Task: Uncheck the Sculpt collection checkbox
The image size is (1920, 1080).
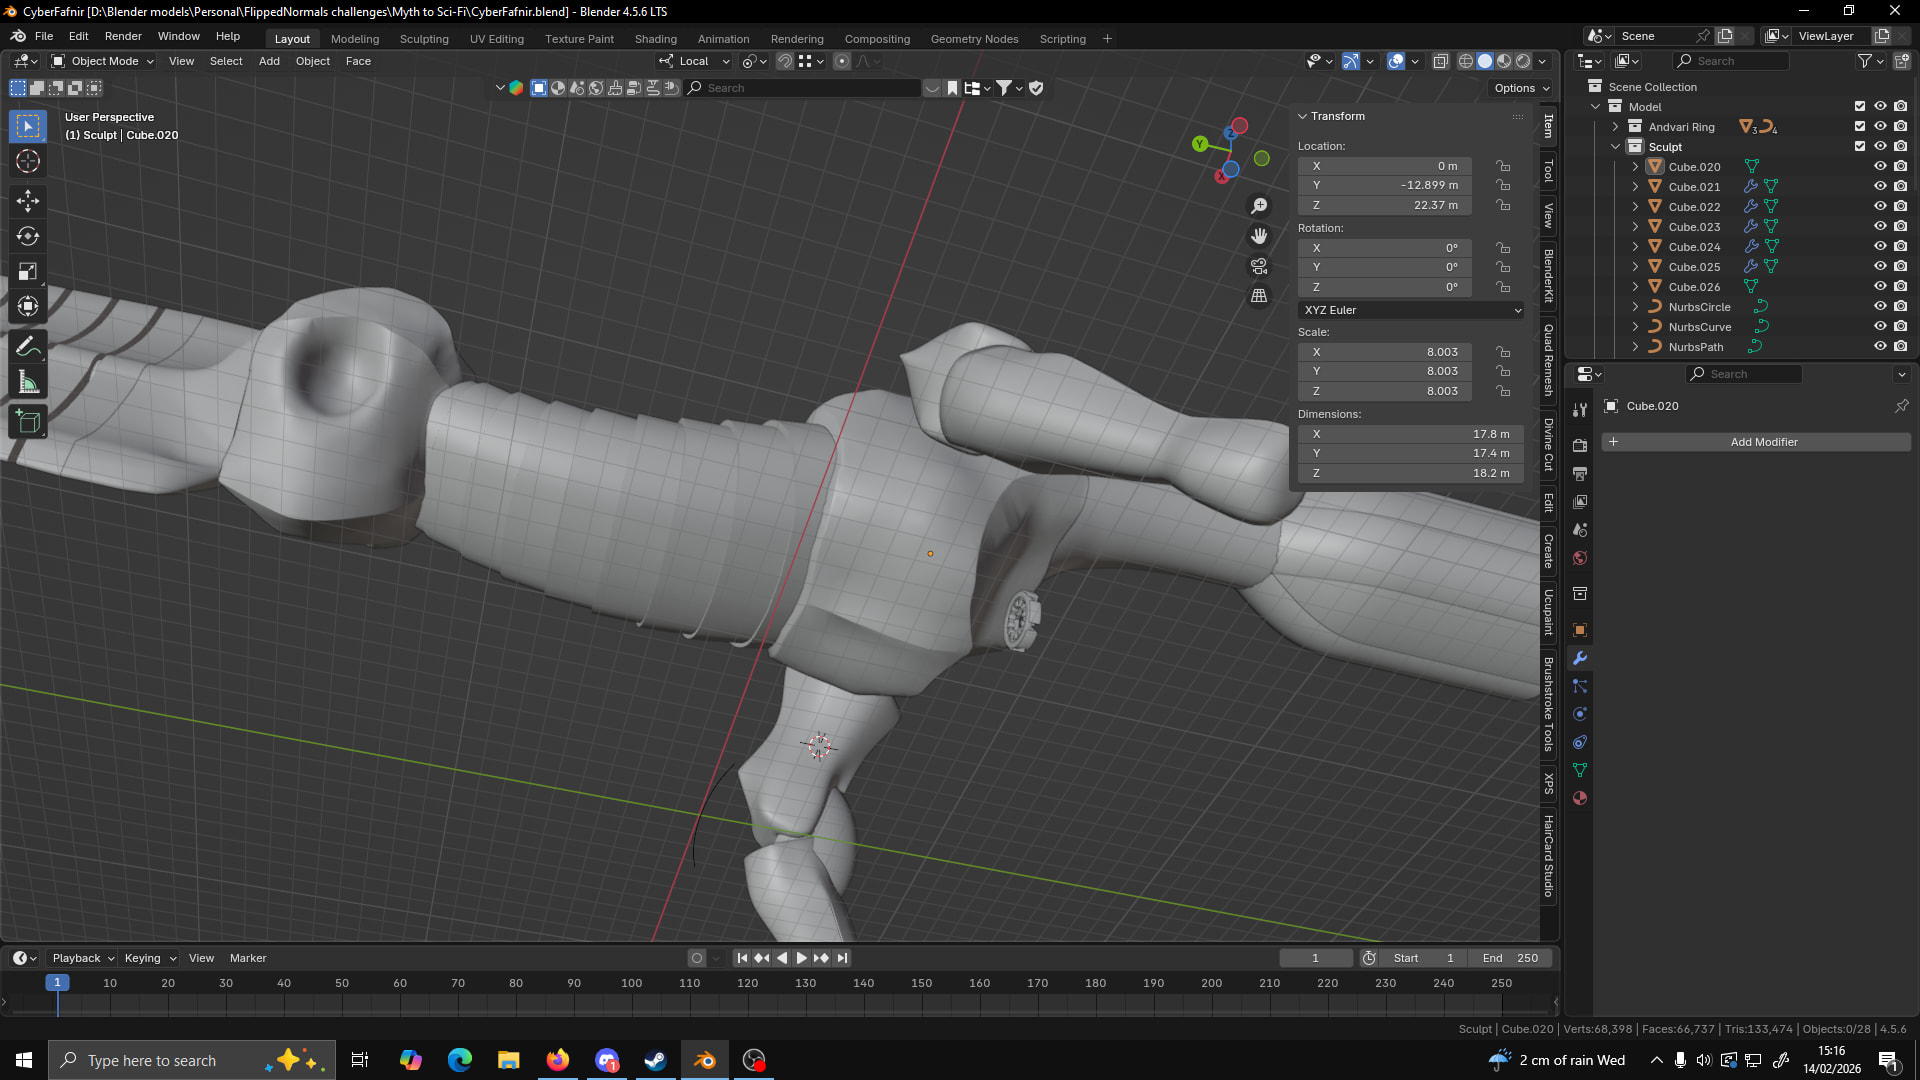Action: pos(1860,147)
